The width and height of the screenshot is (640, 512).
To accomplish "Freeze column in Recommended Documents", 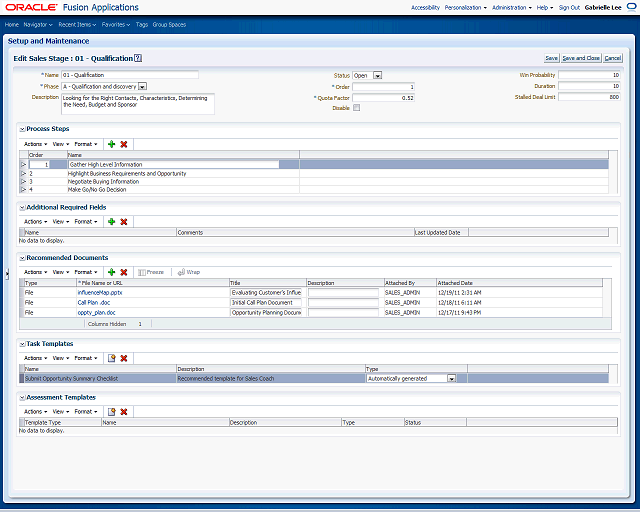I will 151,272.
